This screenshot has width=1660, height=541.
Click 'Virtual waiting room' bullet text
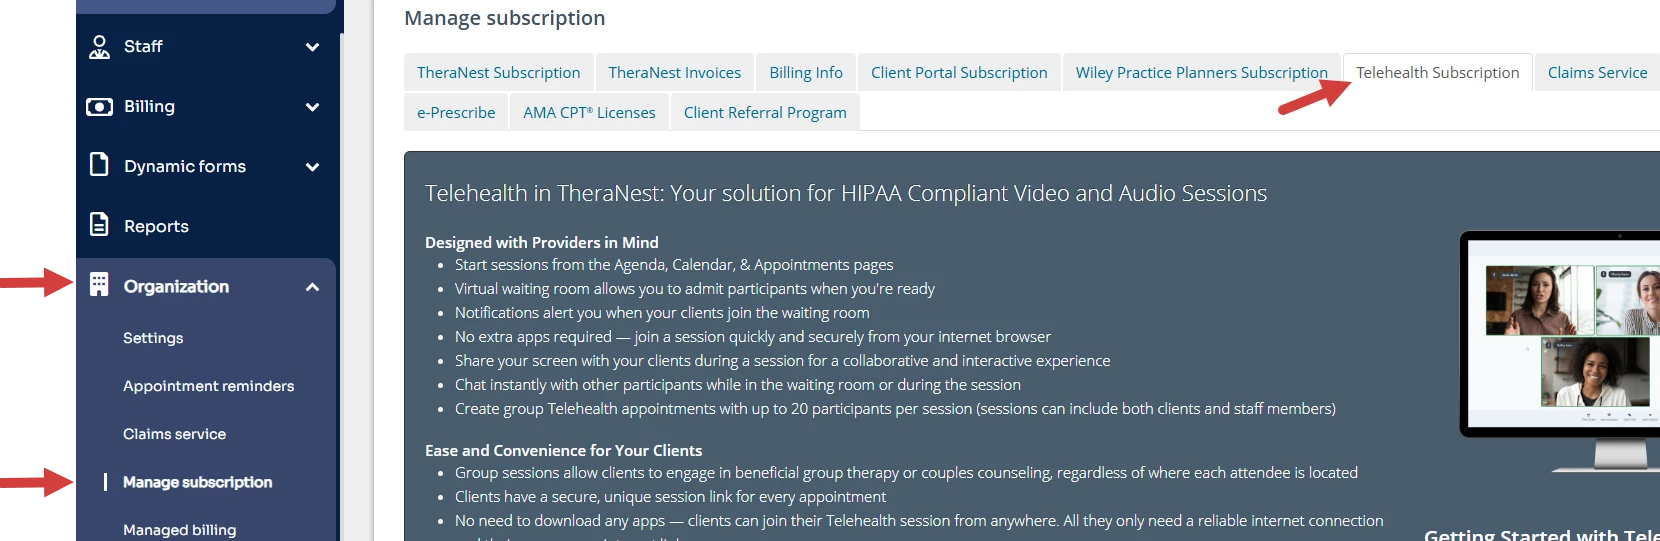(694, 288)
